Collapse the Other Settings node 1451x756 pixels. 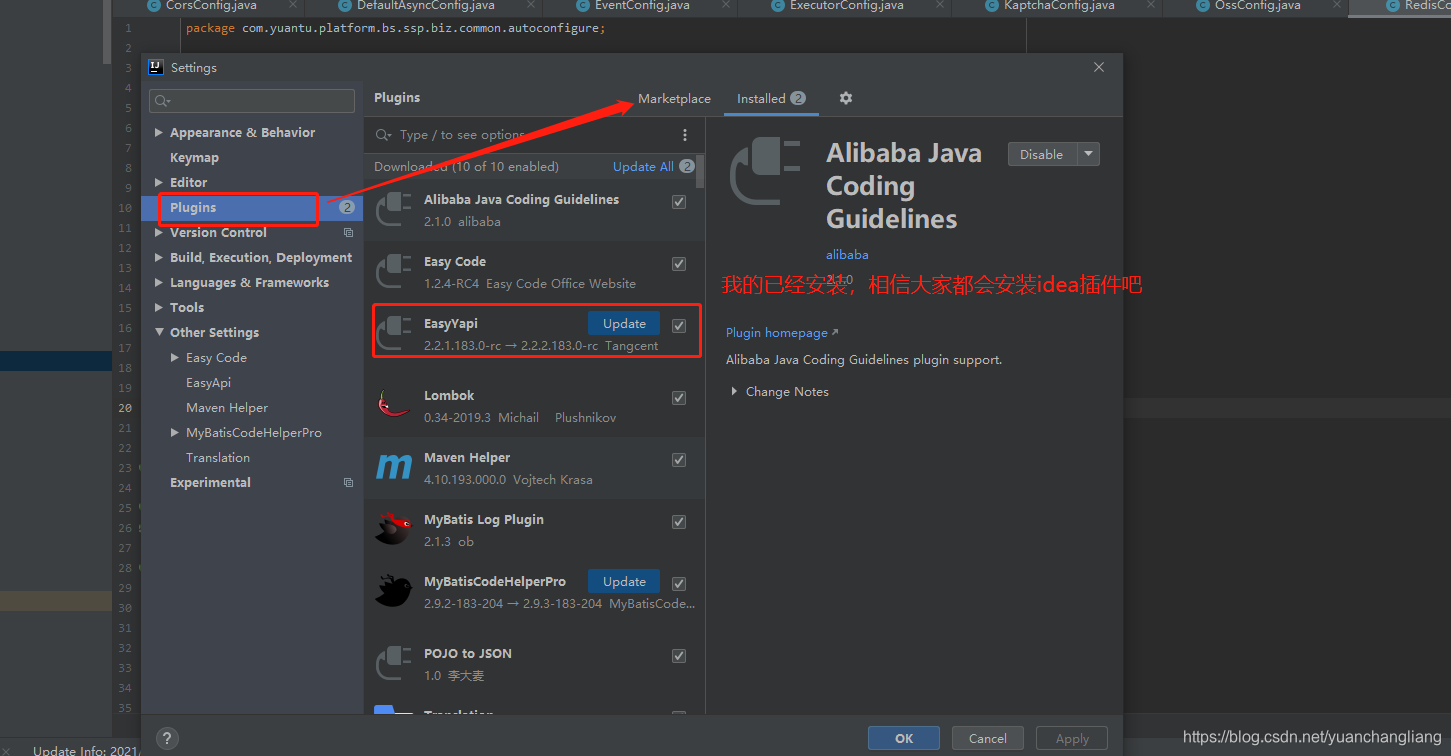pos(159,333)
